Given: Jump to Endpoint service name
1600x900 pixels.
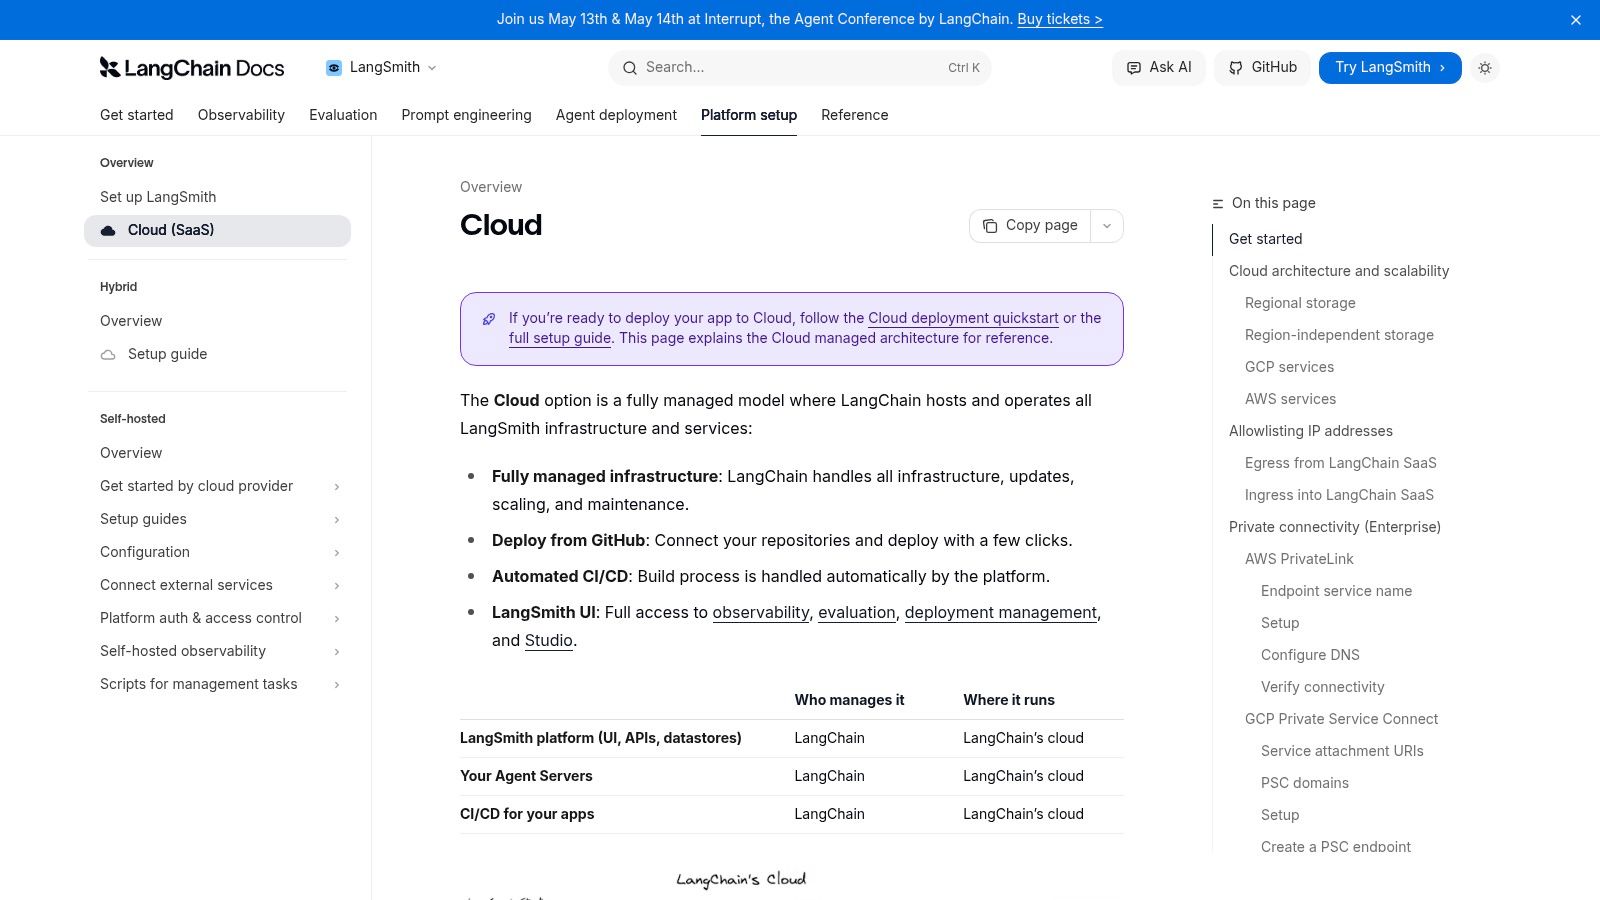Looking at the screenshot, I should click(x=1336, y=591).
